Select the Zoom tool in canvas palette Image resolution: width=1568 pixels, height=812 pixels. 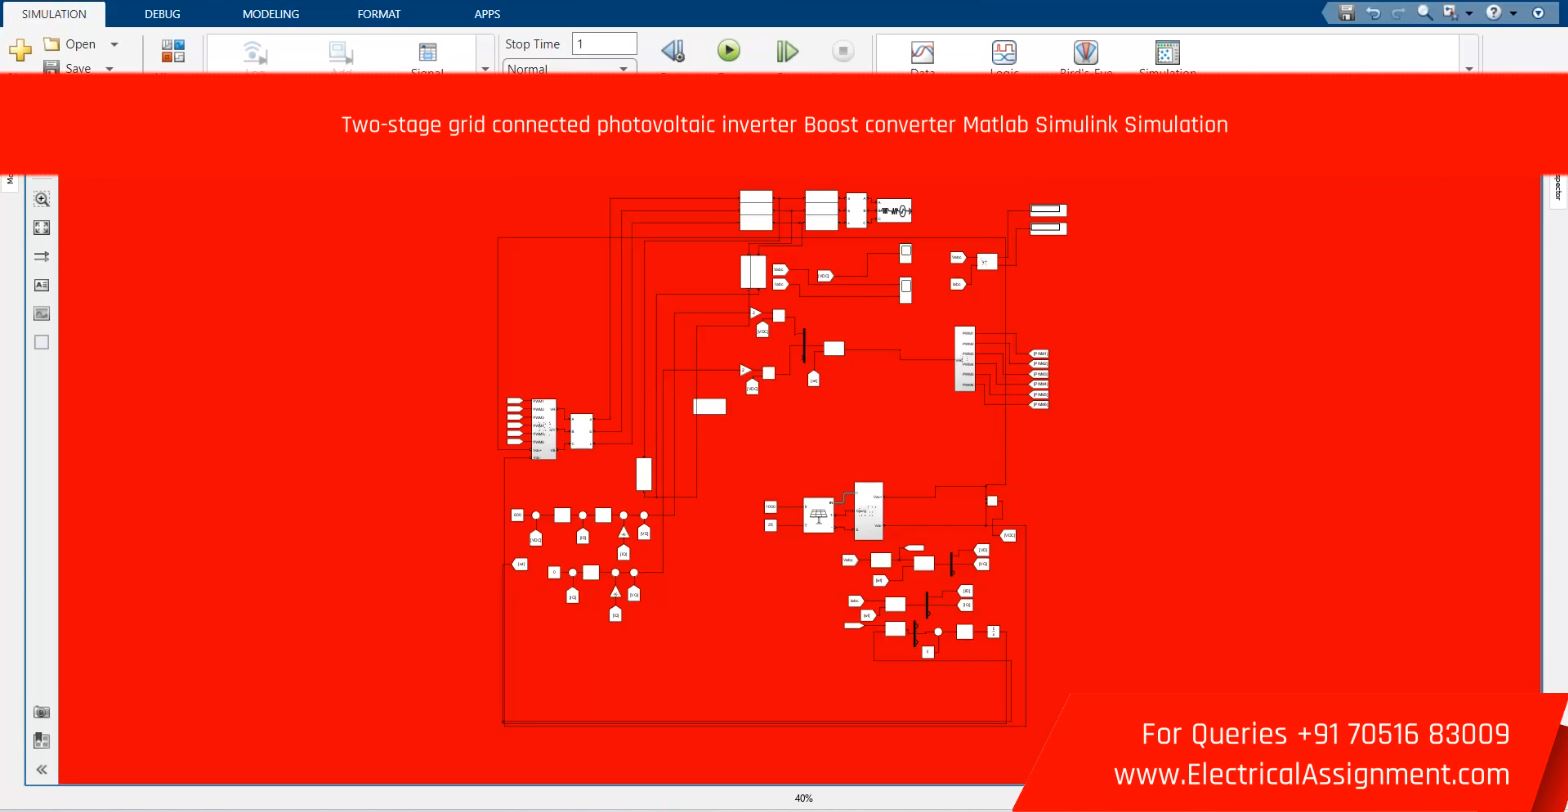(x=41, y=199)
